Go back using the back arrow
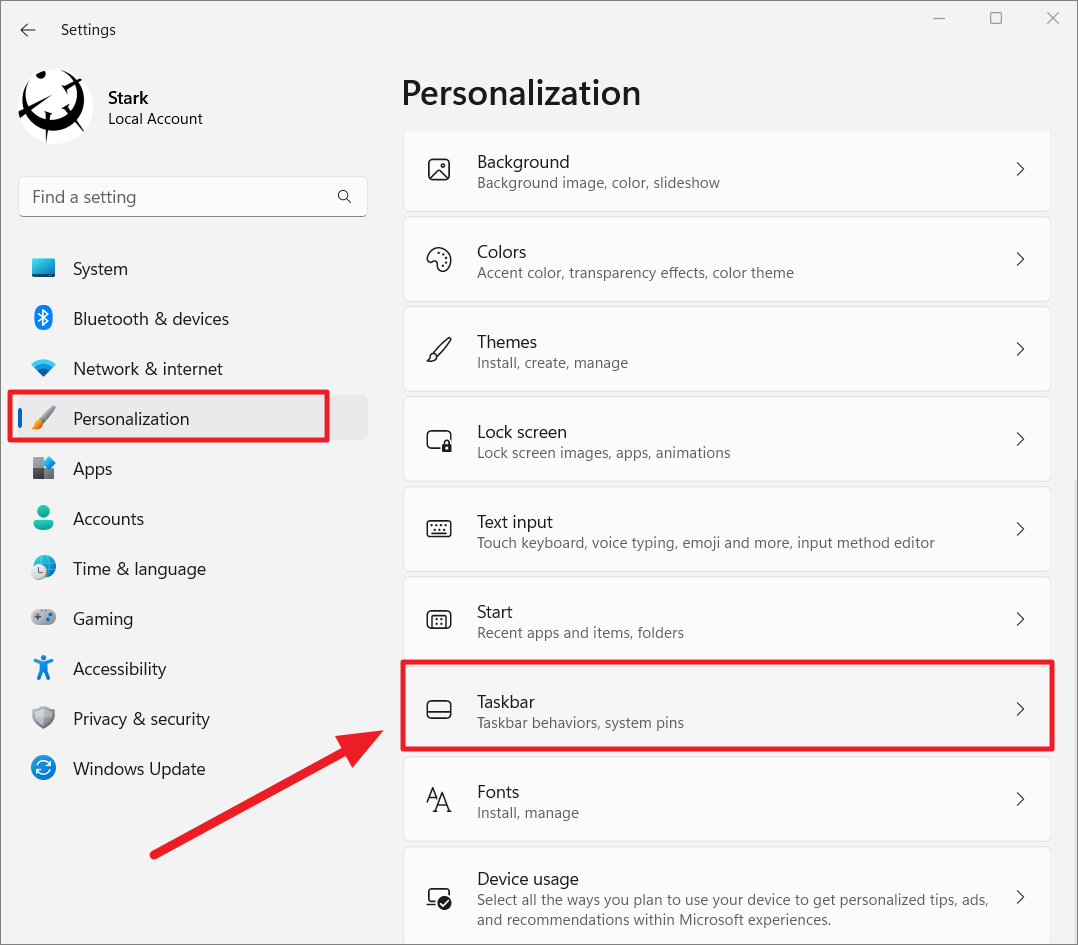The width and height of the screenshot is (1078, 945). coord(27,30)
